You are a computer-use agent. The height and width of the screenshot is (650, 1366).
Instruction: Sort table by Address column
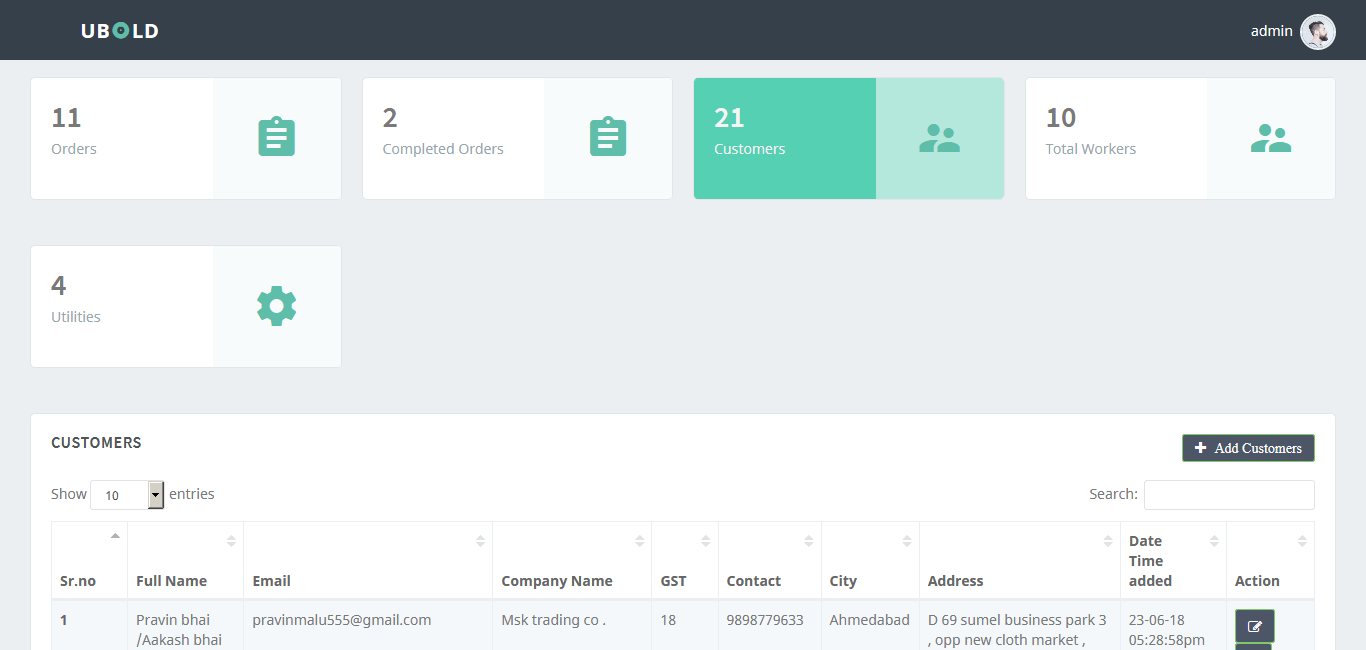[1020, 560]
